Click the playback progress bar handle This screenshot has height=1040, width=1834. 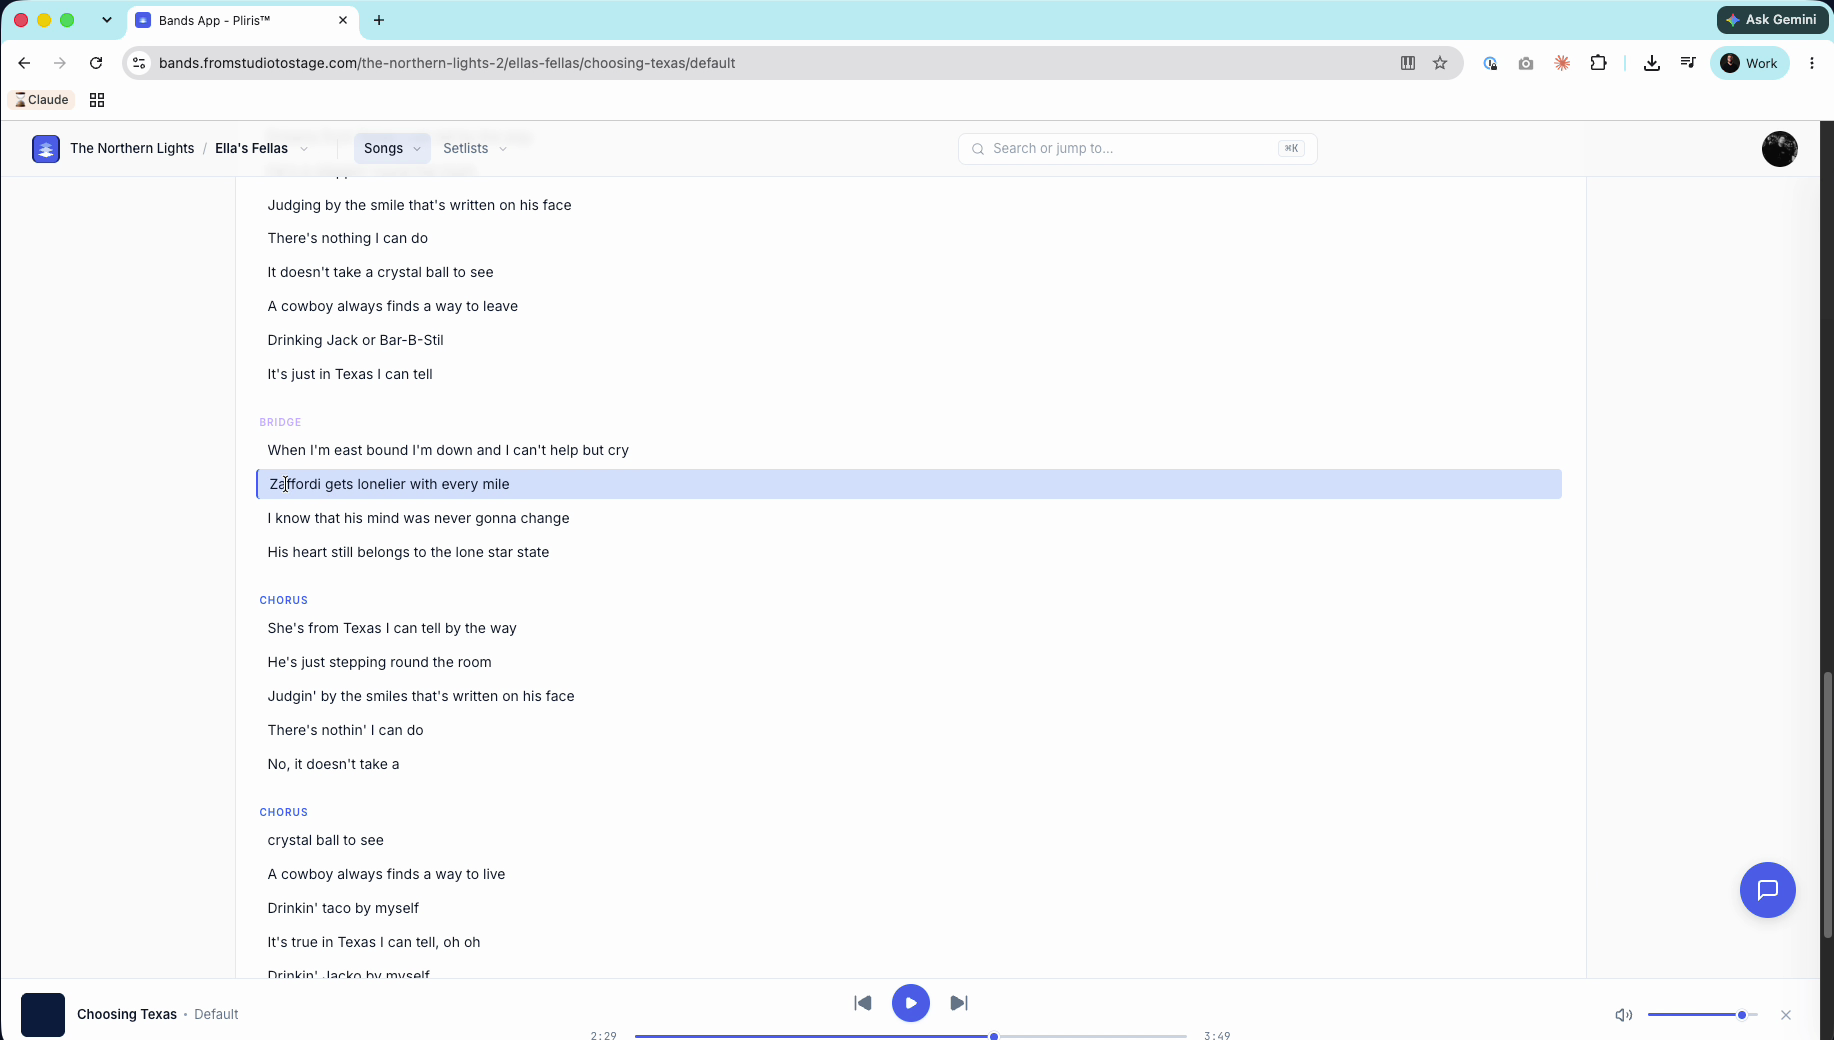click(x=994, y=1036)
